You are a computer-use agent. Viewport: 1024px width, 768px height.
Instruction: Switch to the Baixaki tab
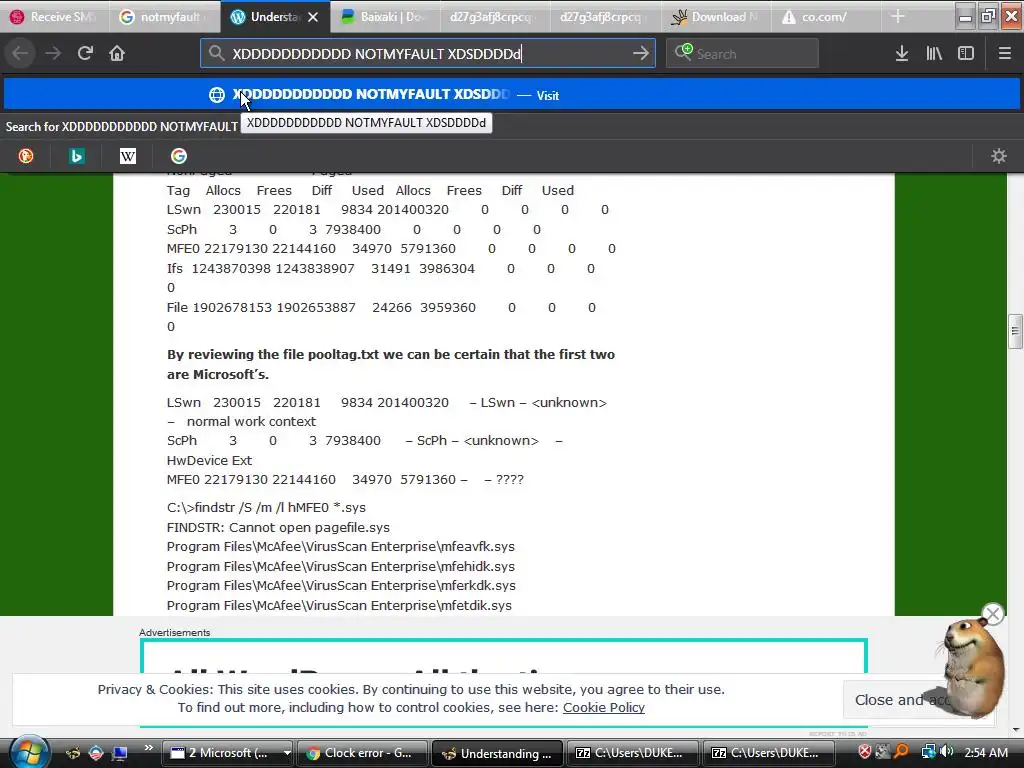385,17
